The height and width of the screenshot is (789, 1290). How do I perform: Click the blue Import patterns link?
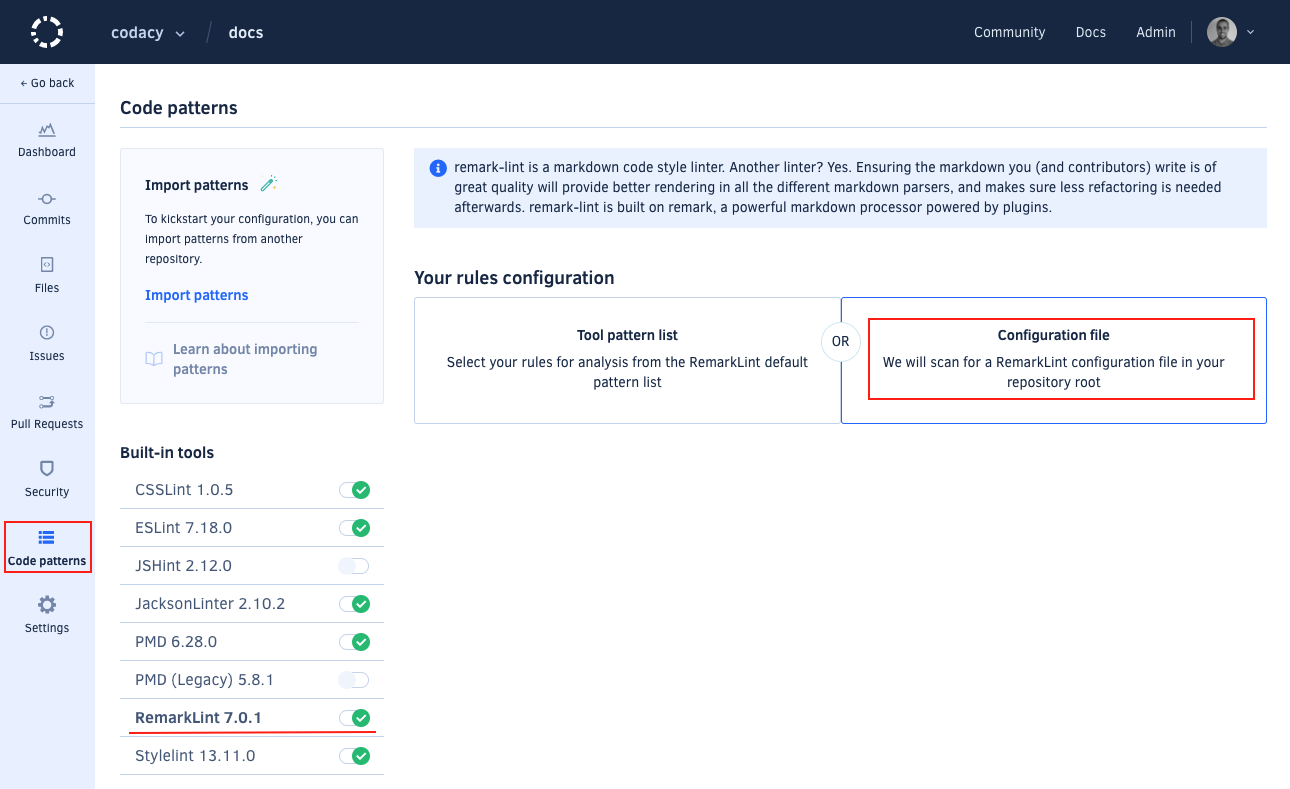tap(196, 295)
